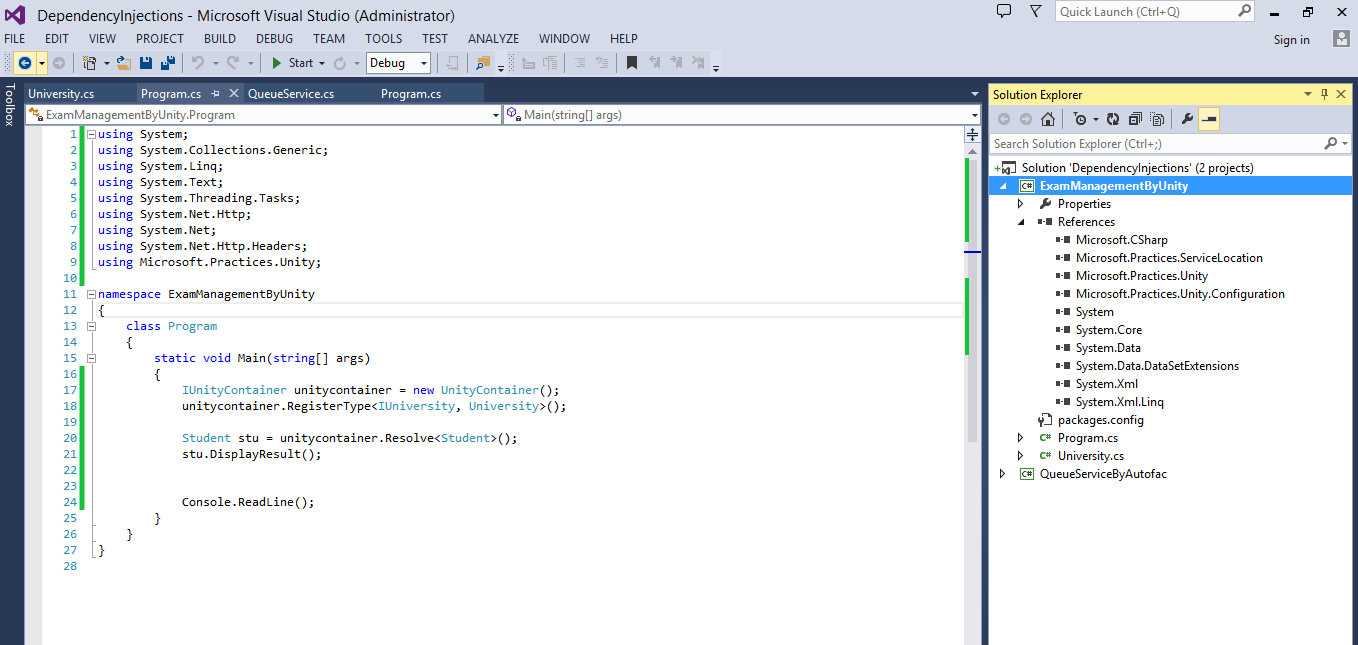The width and height of the screenshot is (1358, 645).
Task: Collapse the ExamManagementByUnity project node
Action: coord(1002,186)
